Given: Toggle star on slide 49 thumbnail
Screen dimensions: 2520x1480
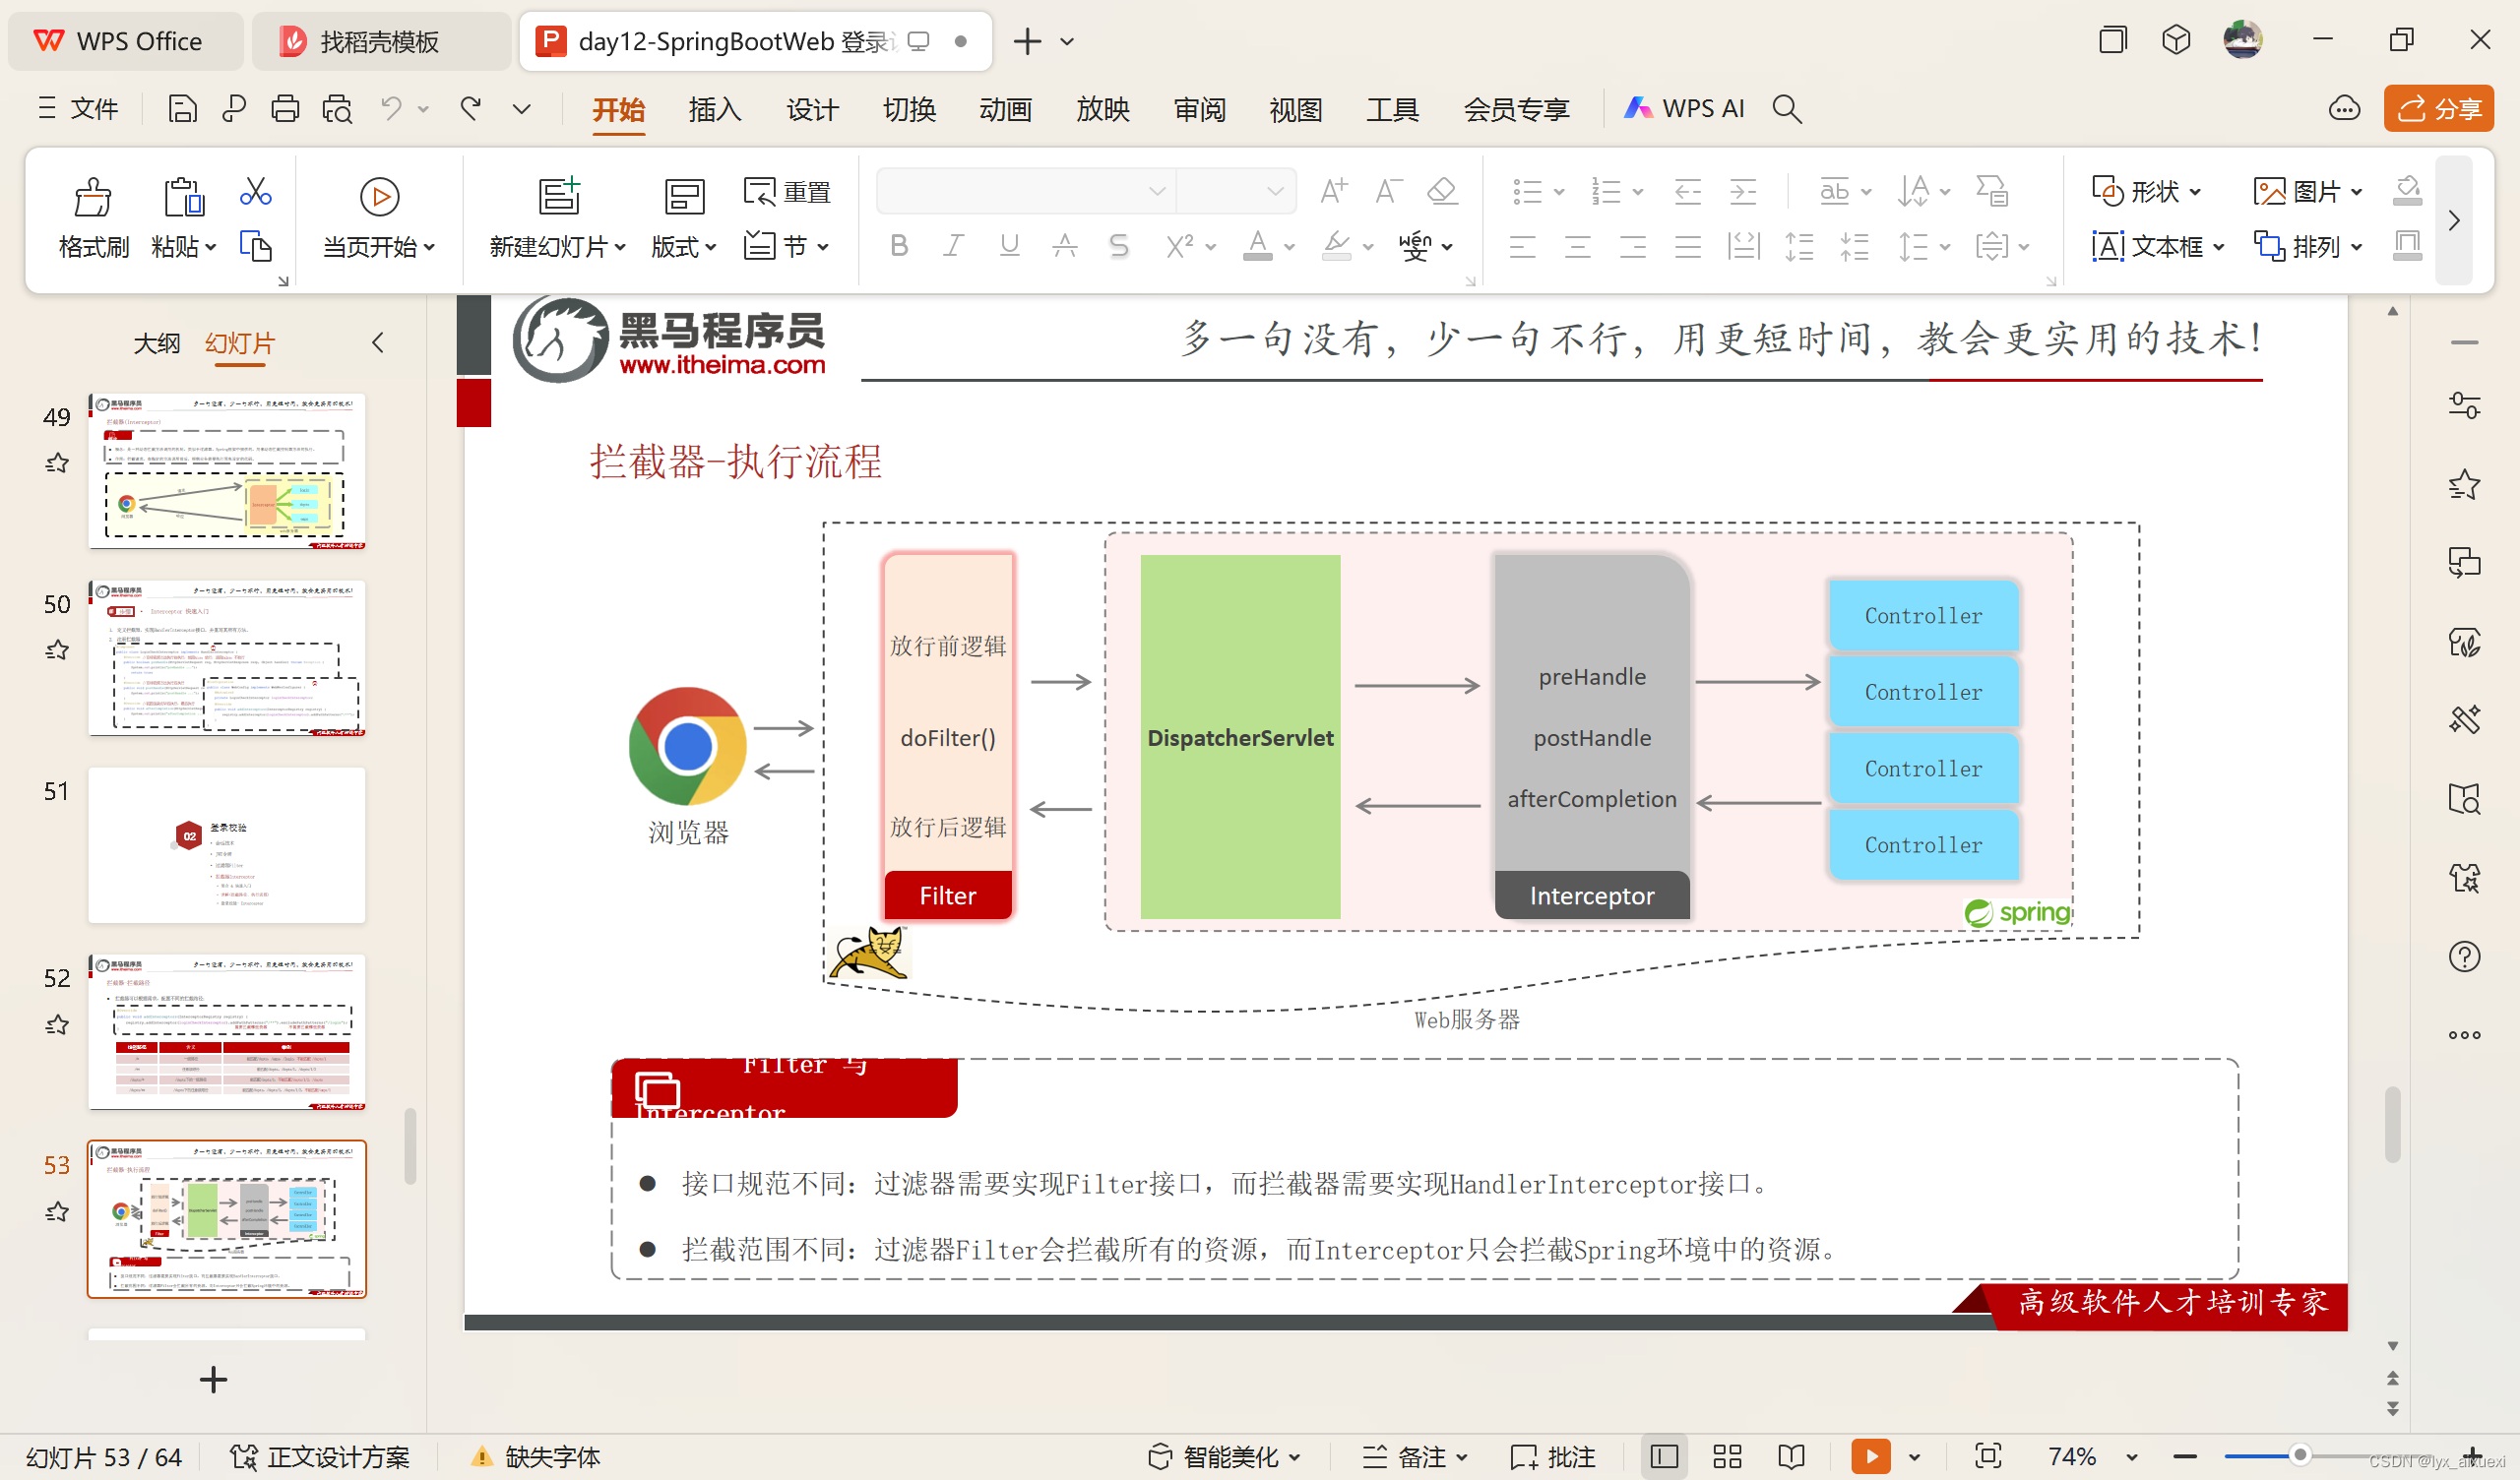Looking at the screenshot, I should point(57,463).
